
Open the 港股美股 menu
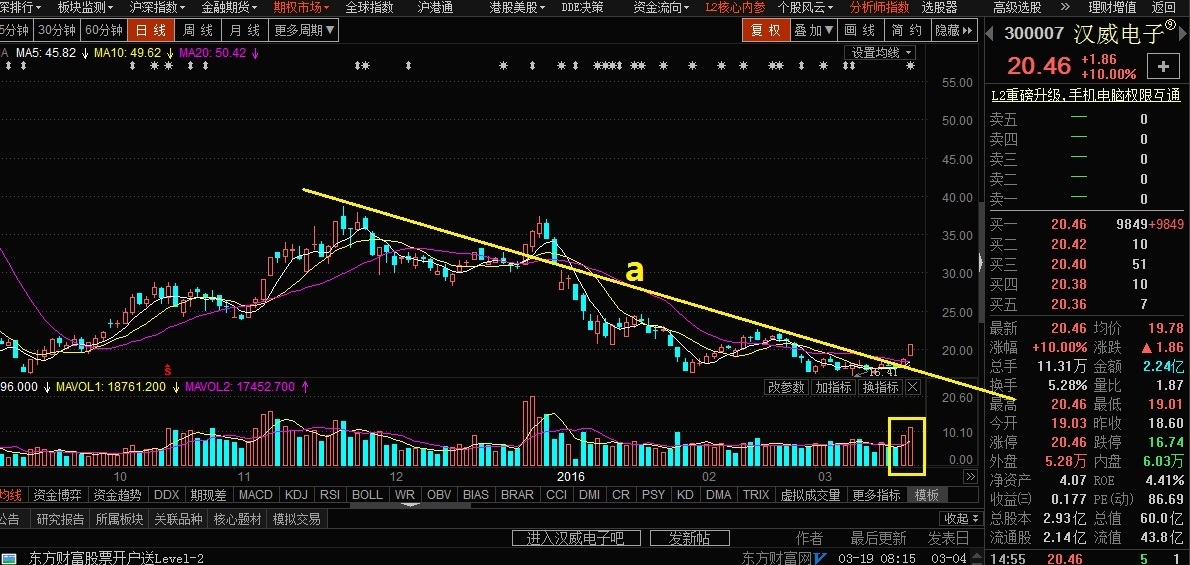518,8
